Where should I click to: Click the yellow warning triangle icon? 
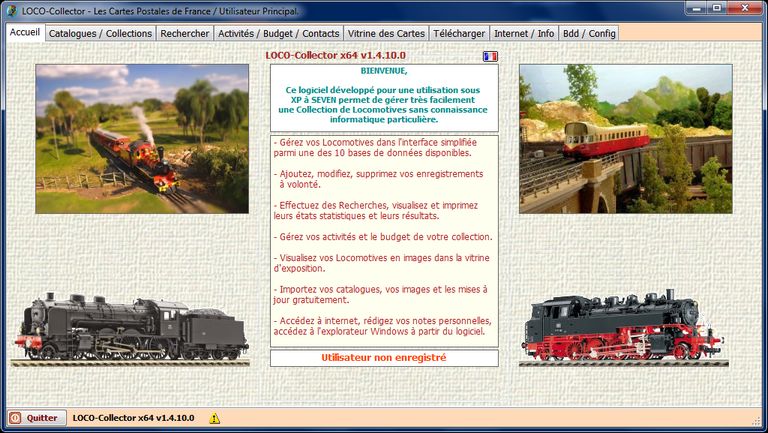pos(215,418)
